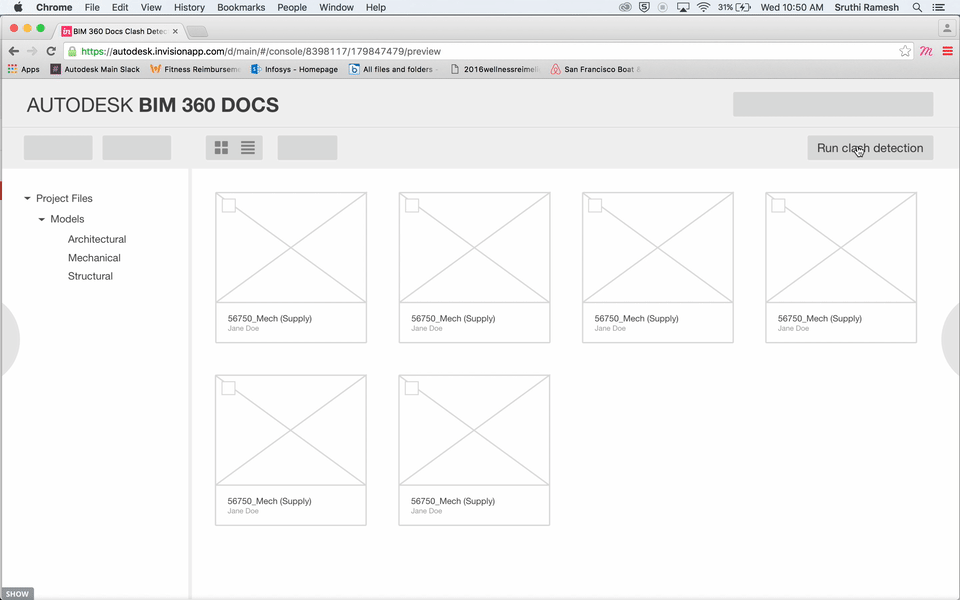
Task: Open the Chrome application menu
Action: click(54, 7)
